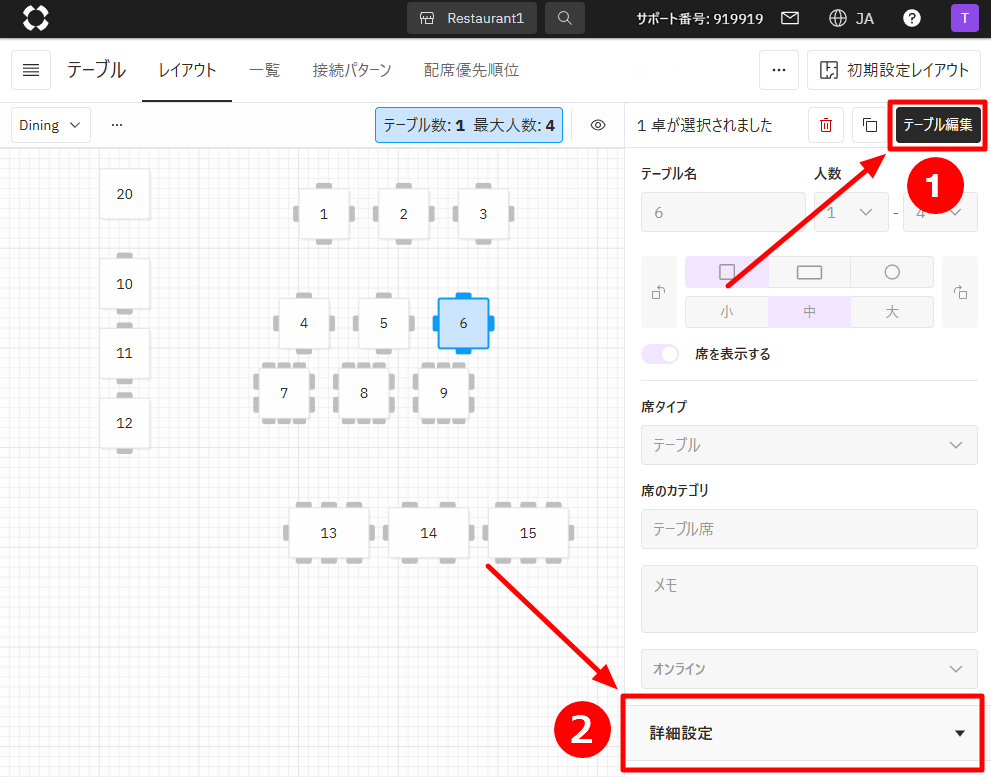Duplicate selected table with copy icon
The image size is (991, 777).
tap(870, 125)
